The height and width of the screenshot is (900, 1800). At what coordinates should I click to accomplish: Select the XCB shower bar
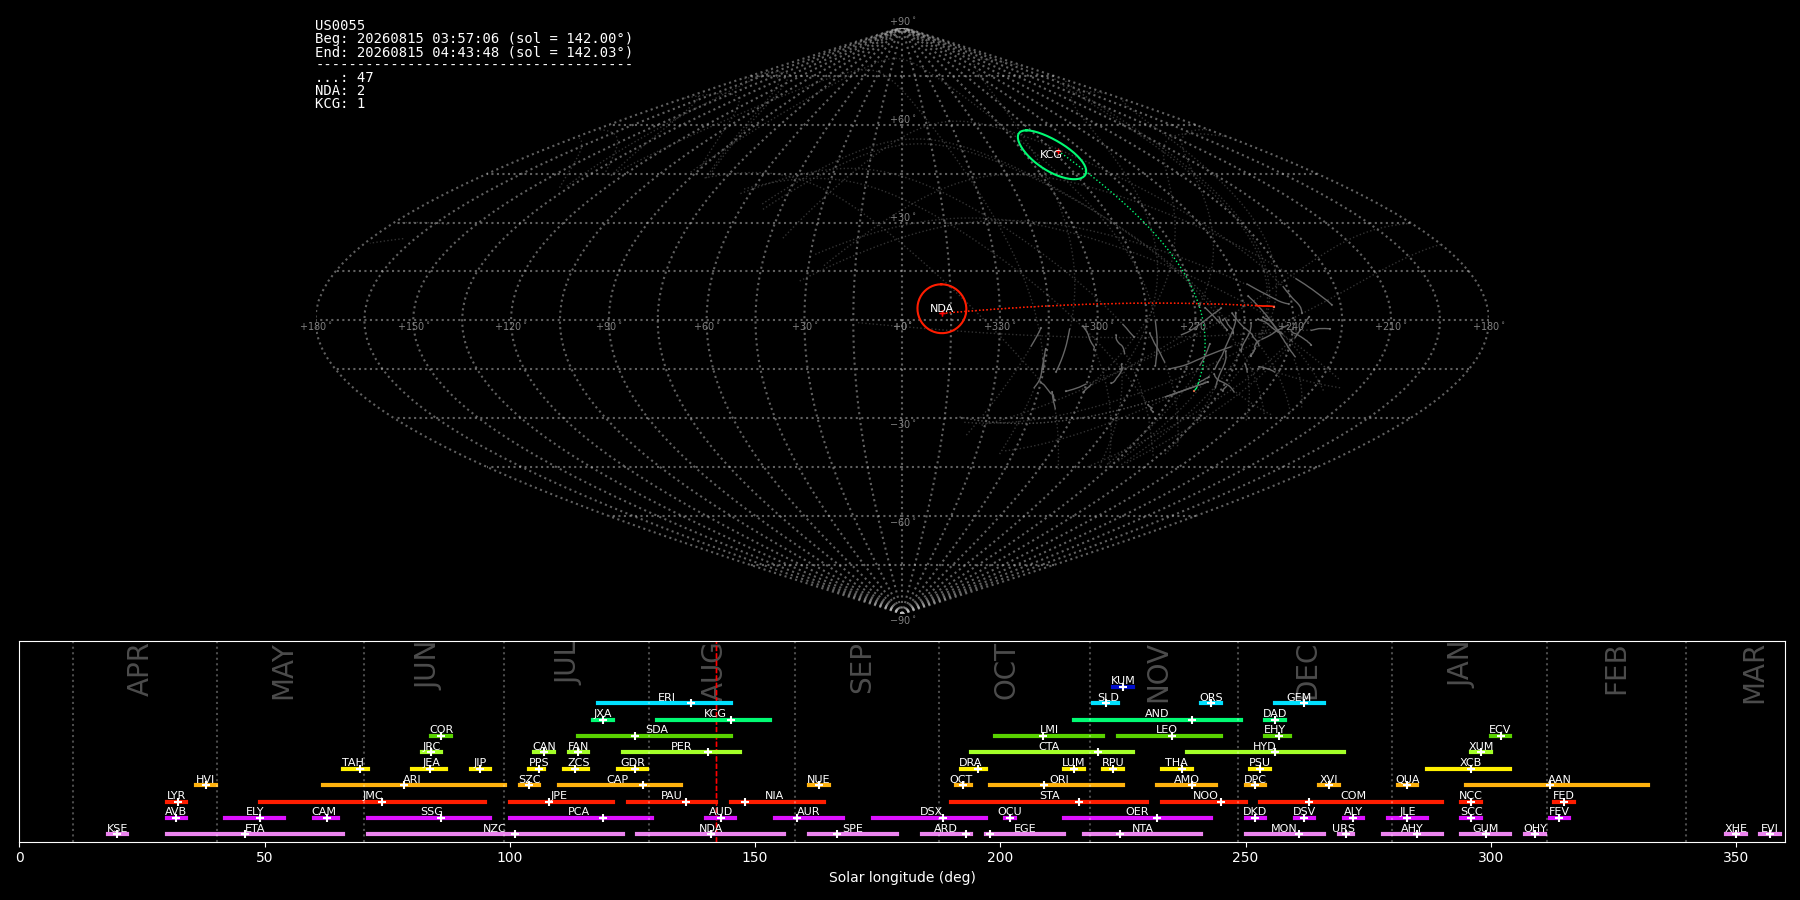[x=1468, y=769]
